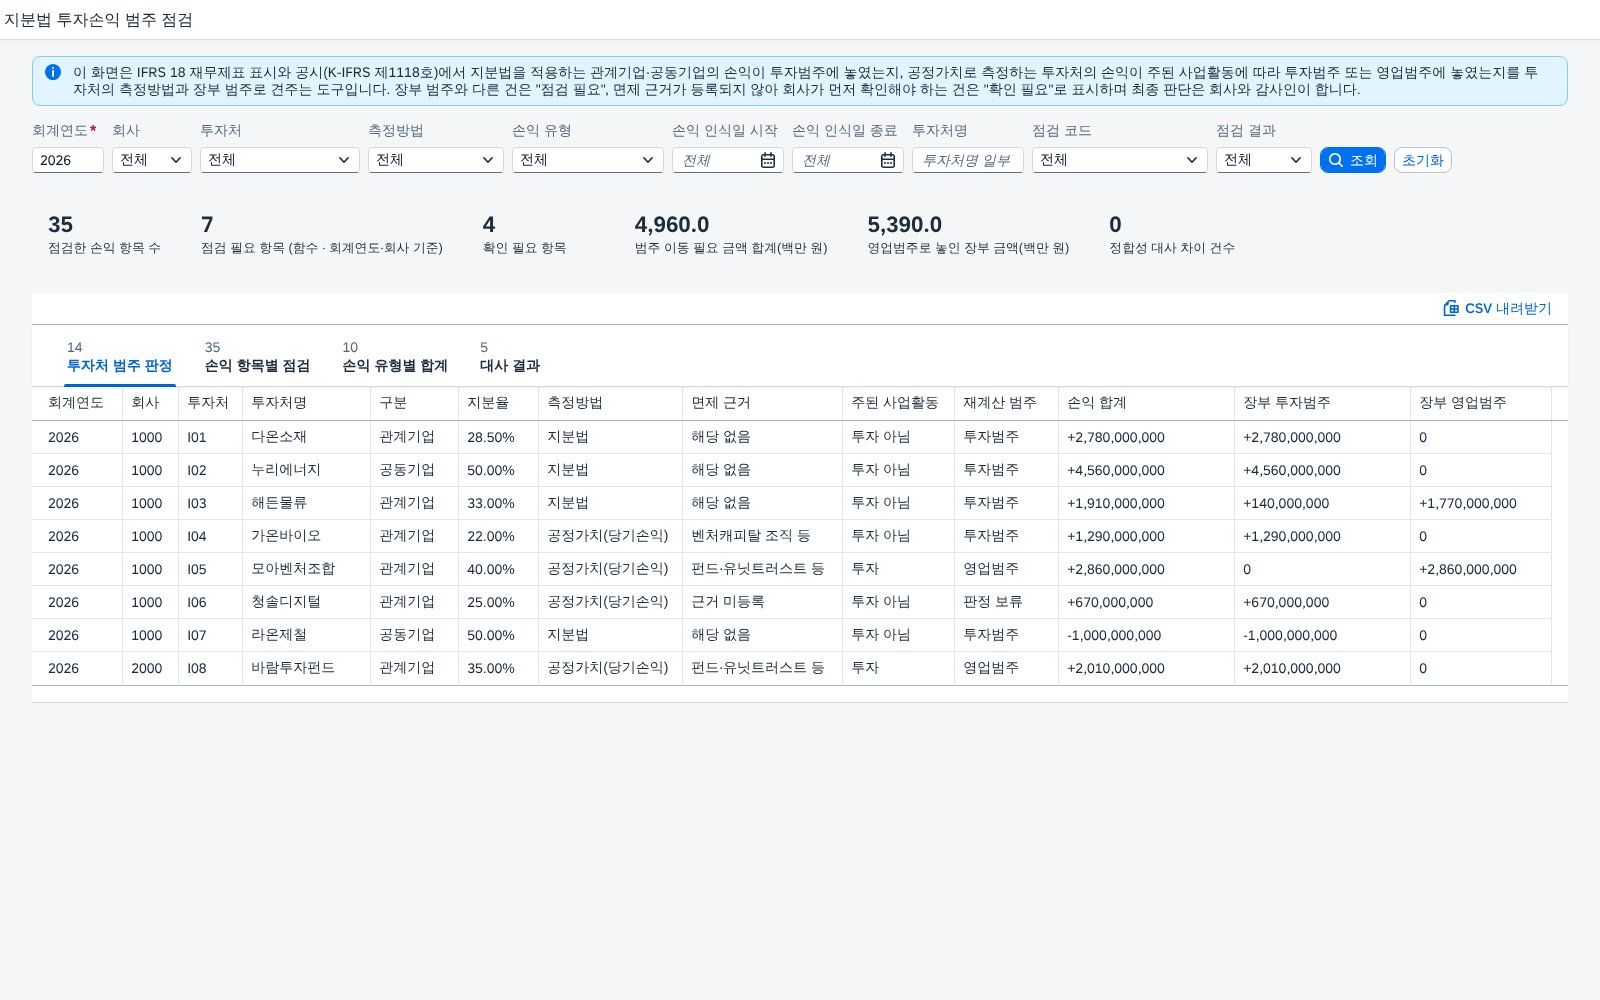Open calendar picker for 손익 인식일 종료
The width and height of the screenshot is (1600, 1000).
(888, 160)
